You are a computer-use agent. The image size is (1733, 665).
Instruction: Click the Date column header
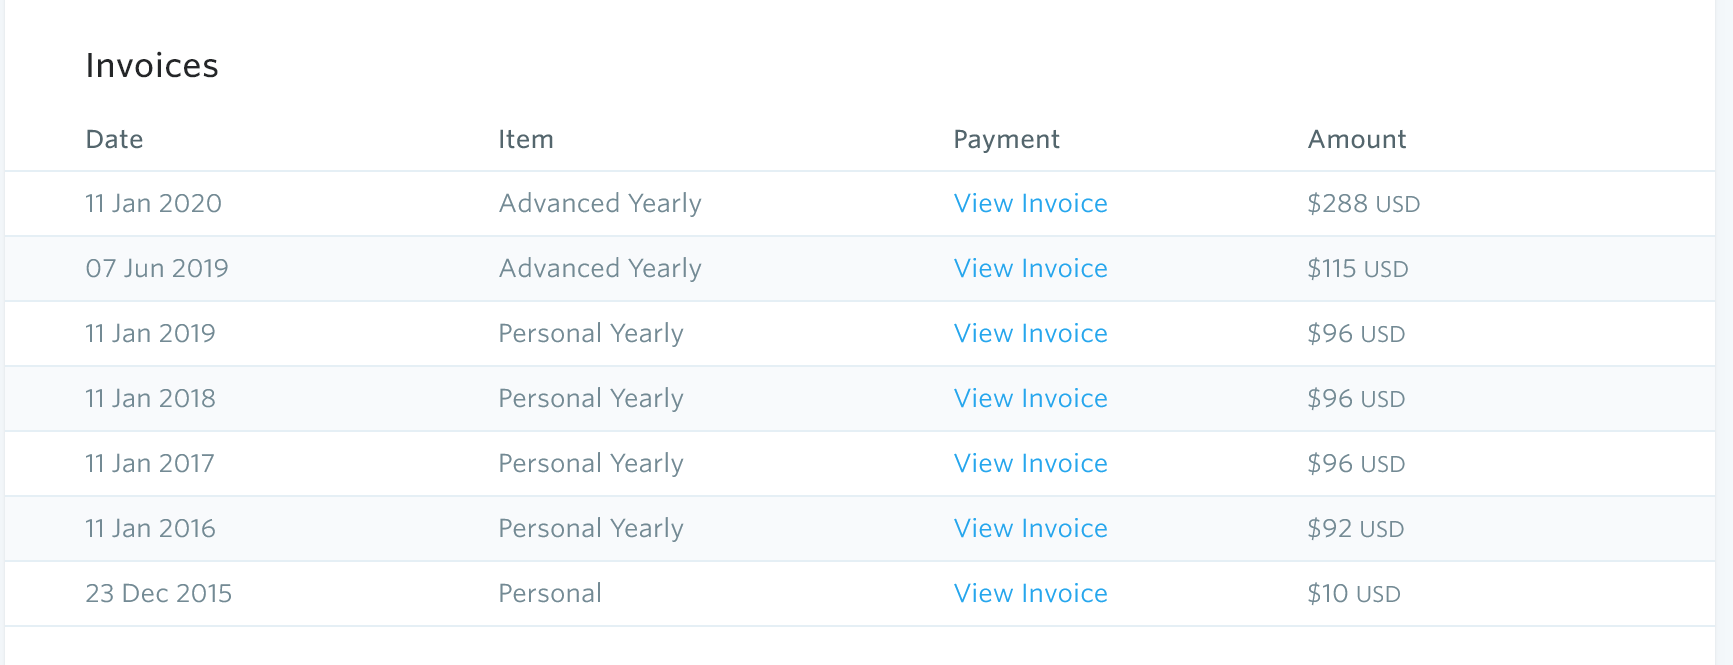pos(114,139)
